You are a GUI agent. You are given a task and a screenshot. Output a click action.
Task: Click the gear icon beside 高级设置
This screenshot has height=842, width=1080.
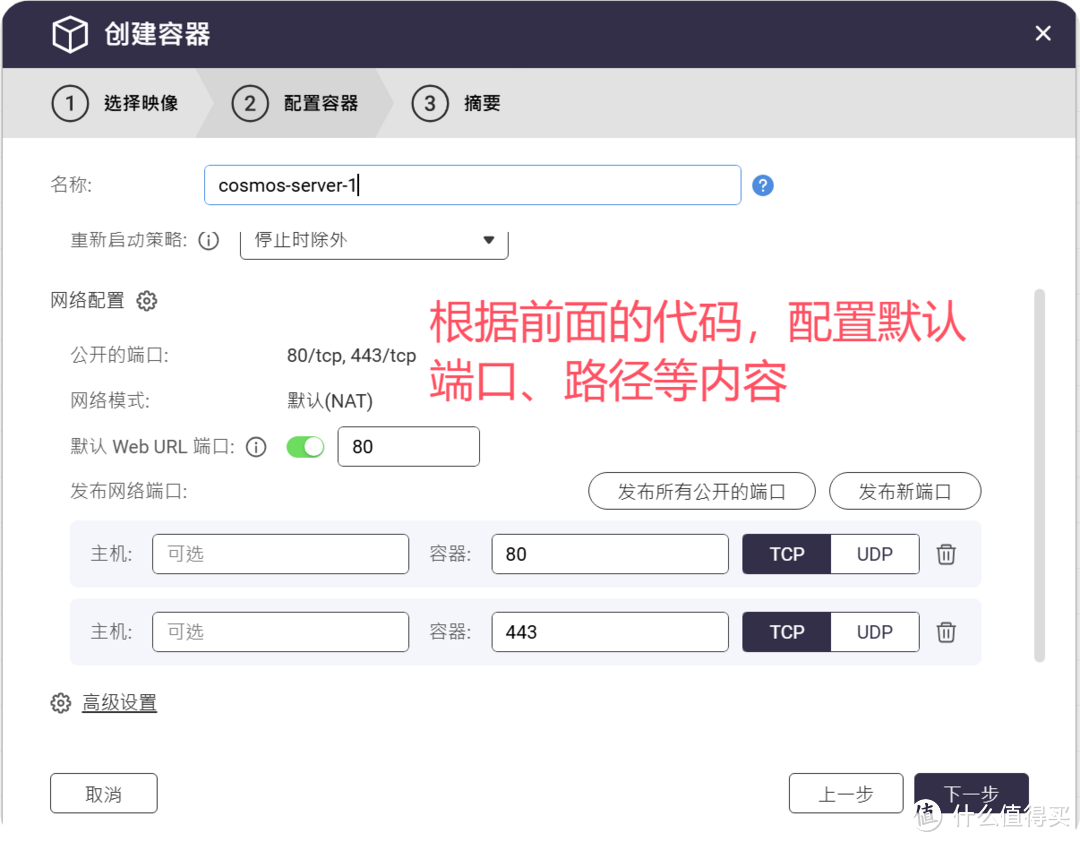(60, 703)
